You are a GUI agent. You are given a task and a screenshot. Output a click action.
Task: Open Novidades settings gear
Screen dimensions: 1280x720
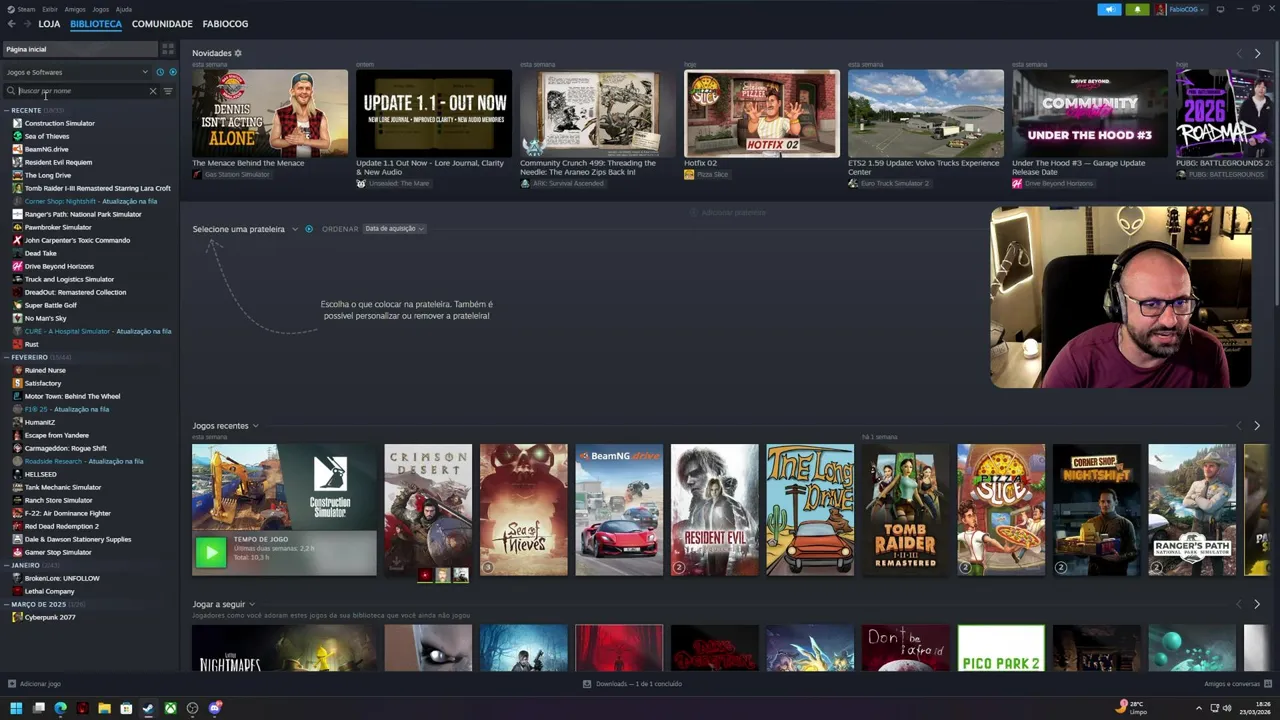tap(238, 53)
